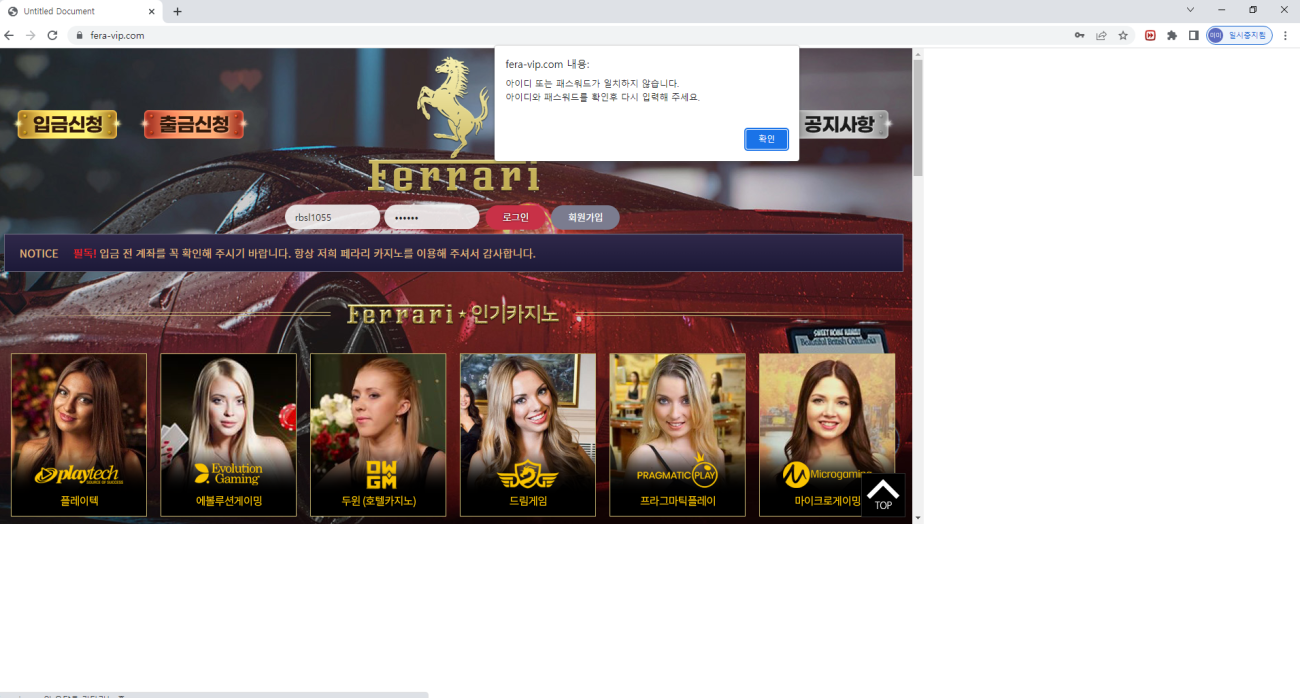Viewport: 1300px width, 698px height.
Task: Click the 출금신청 withdrawal button
Action: click(194, 125)
